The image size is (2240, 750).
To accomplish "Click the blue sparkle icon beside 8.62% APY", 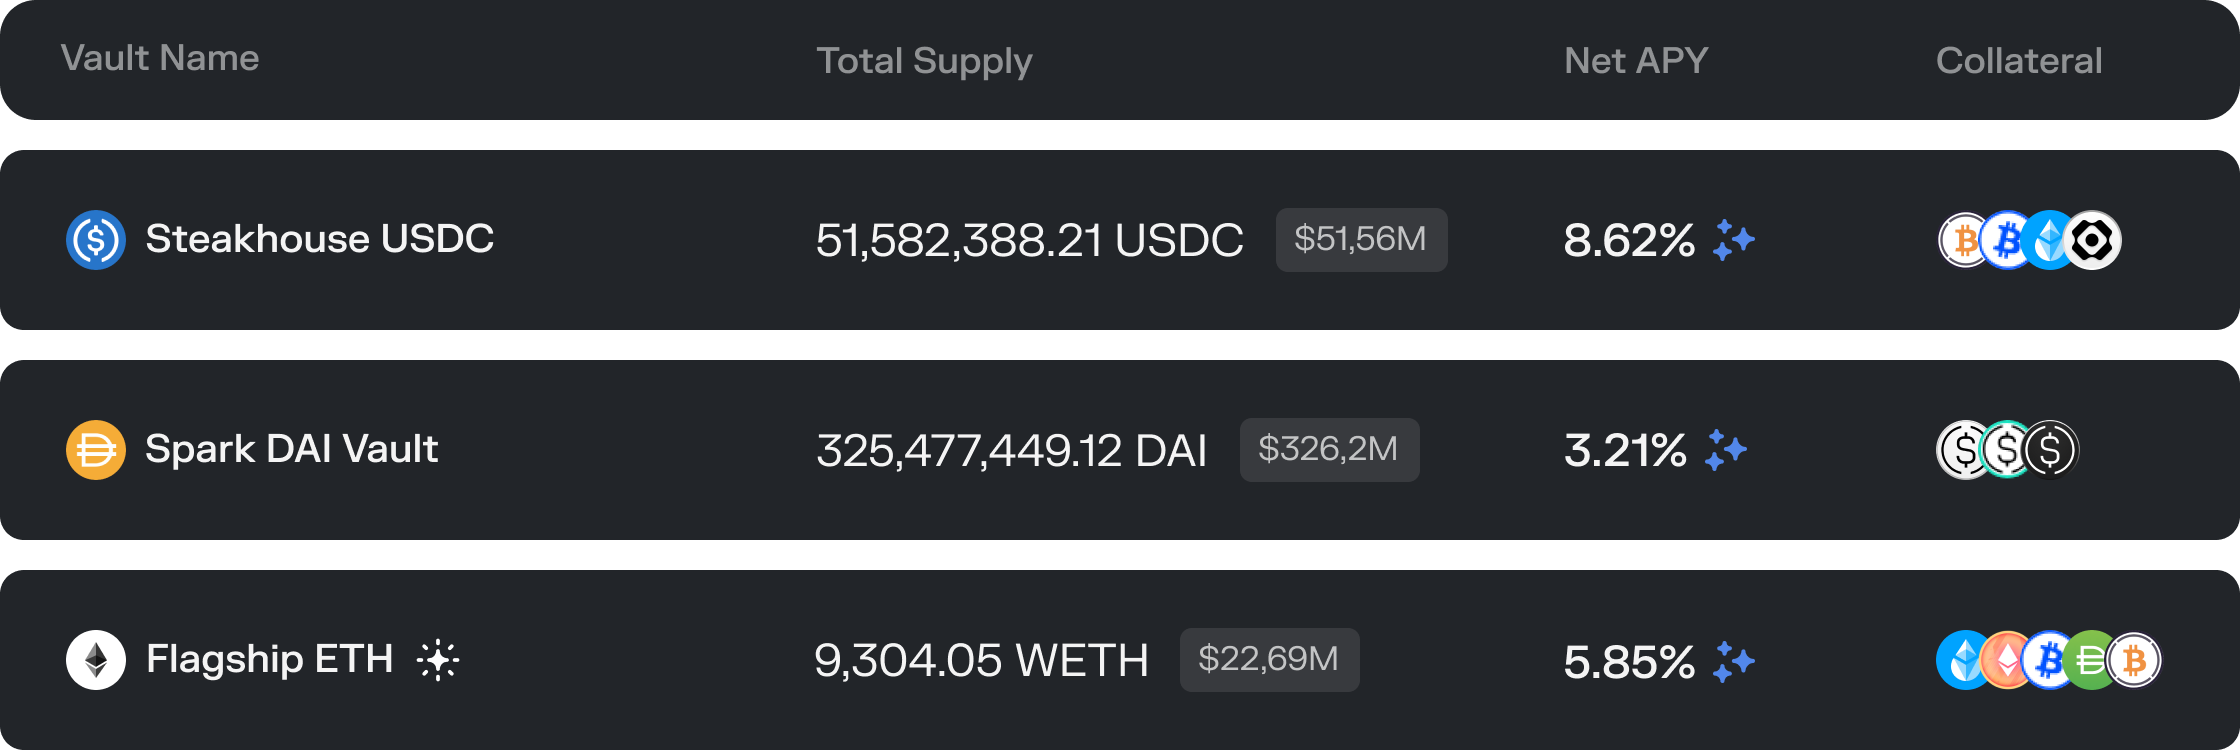I will tap(1734, 240).
